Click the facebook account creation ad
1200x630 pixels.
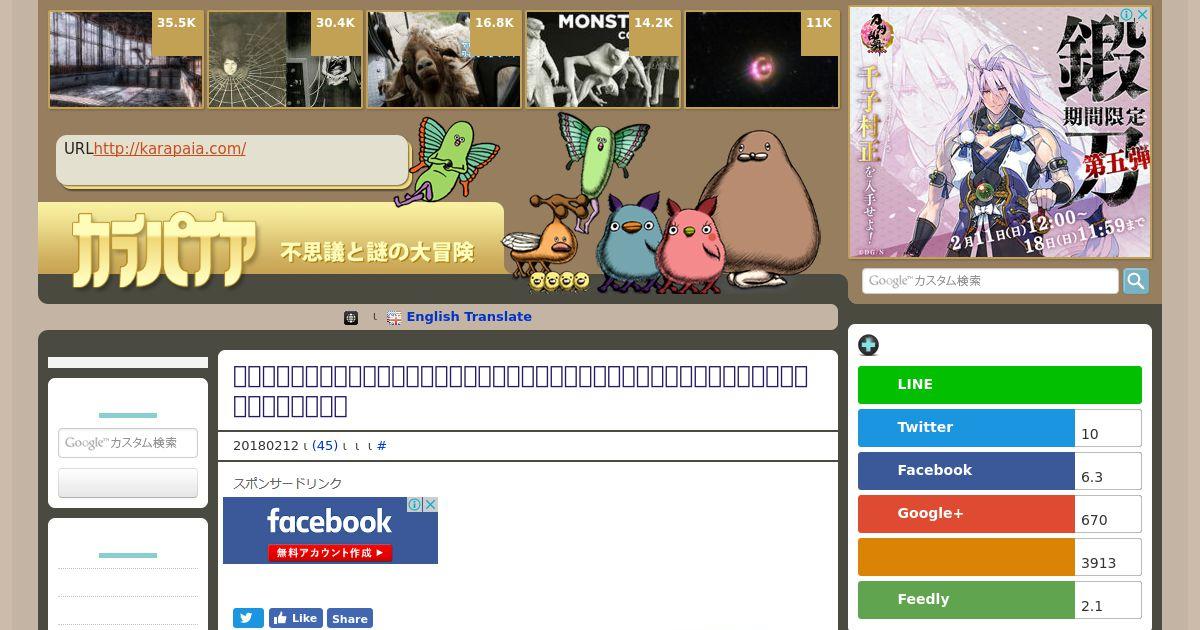330,530
